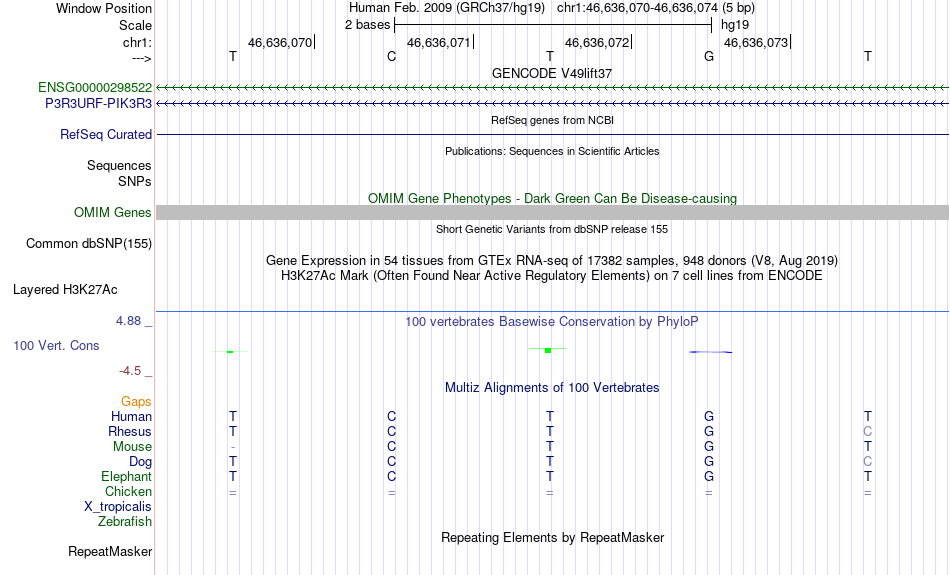
Task: Click the ---> sequence direction arrow label
Action: click(141, 58)
